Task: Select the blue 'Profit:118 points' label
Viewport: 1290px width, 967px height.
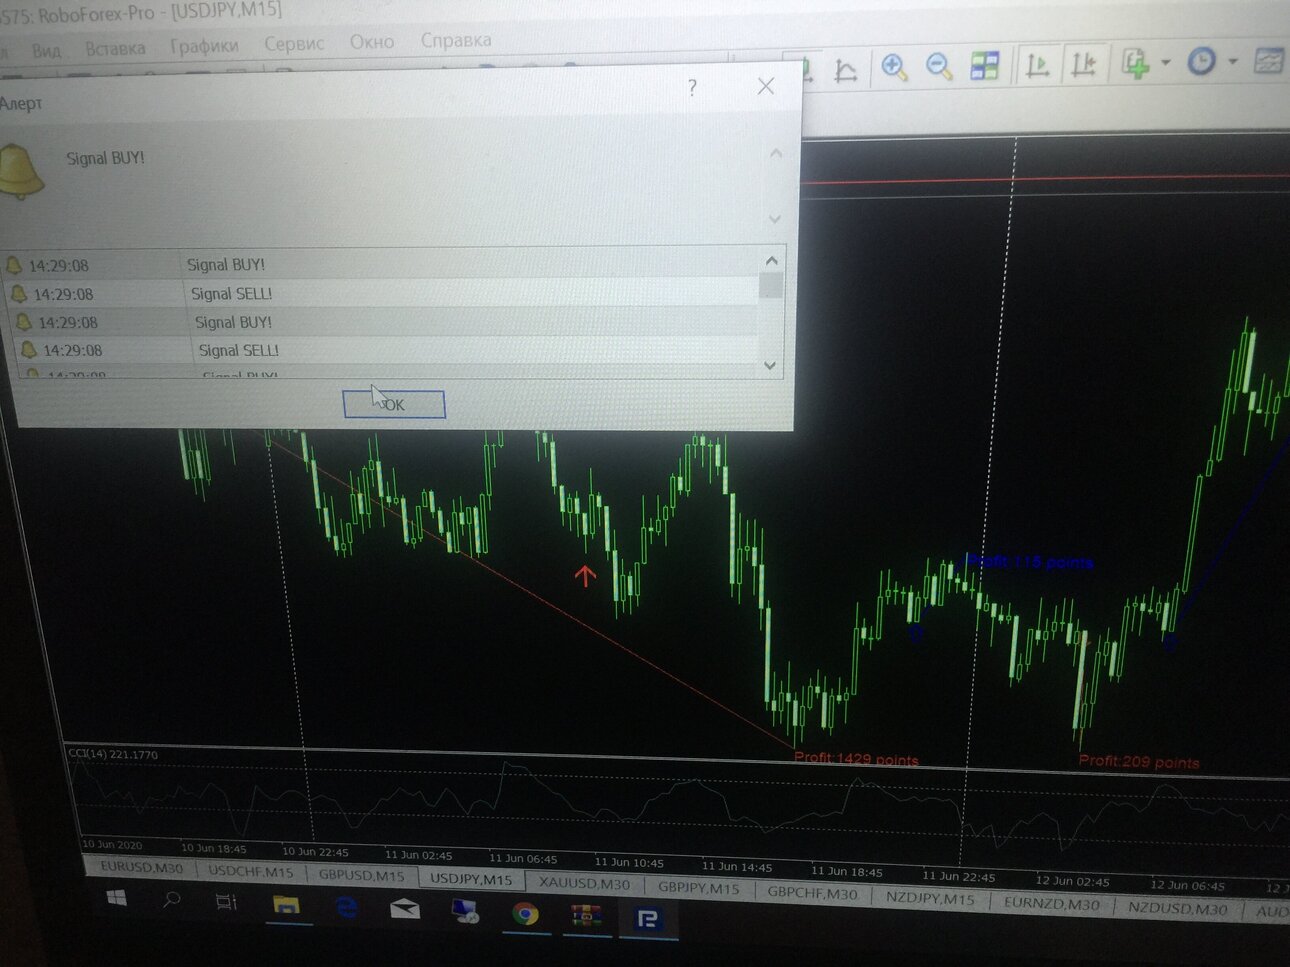Action: (1031, 562)
